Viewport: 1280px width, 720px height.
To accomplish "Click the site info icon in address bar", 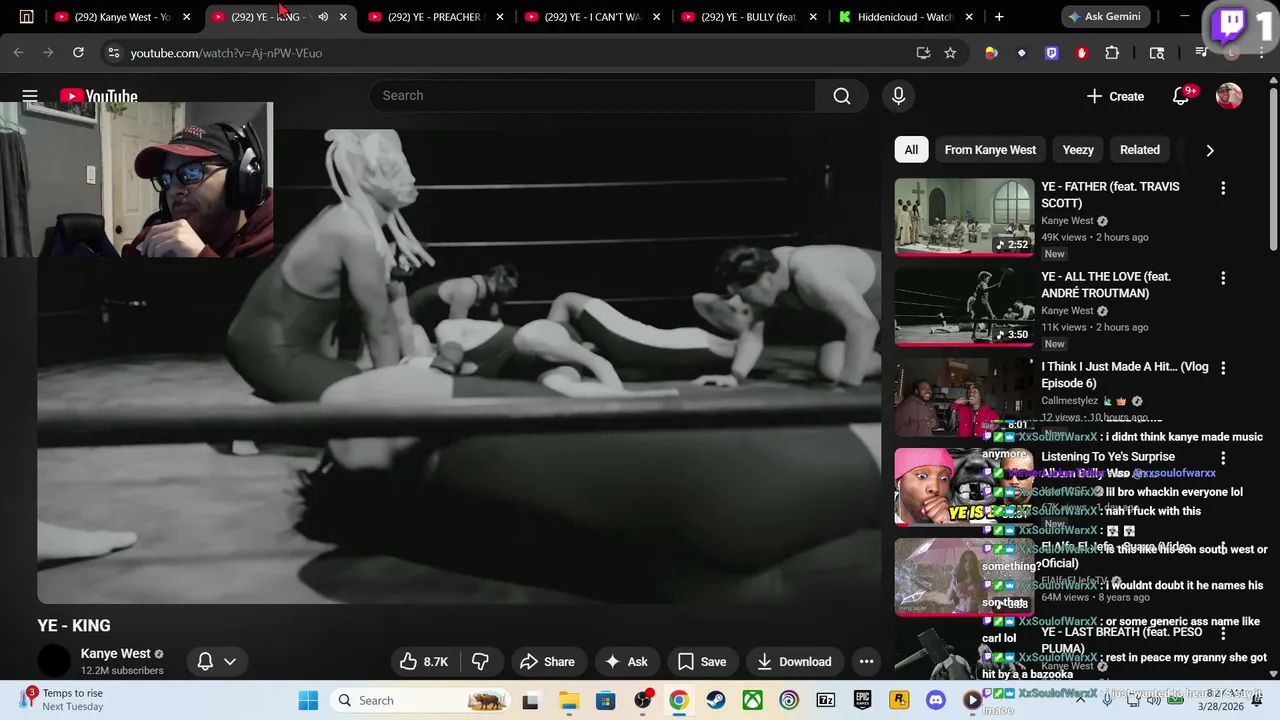I will coord(113,53).
